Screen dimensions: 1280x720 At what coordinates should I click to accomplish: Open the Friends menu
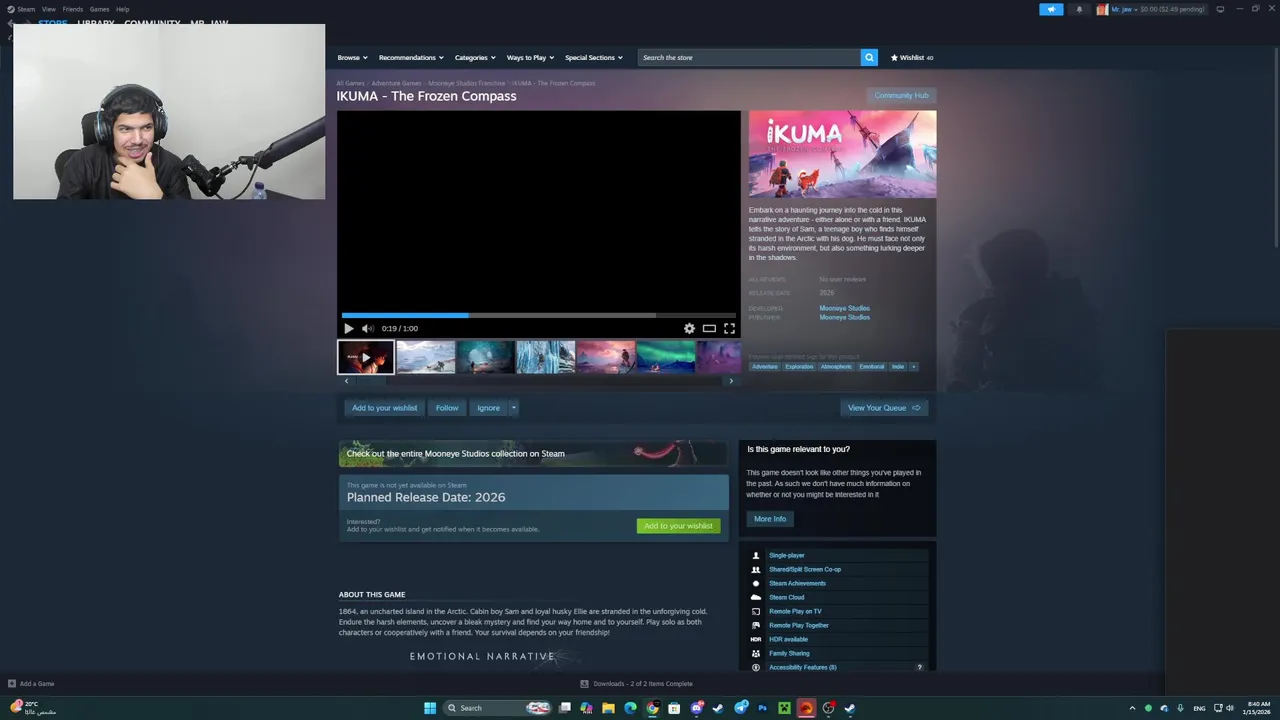(x=73, y=9)
